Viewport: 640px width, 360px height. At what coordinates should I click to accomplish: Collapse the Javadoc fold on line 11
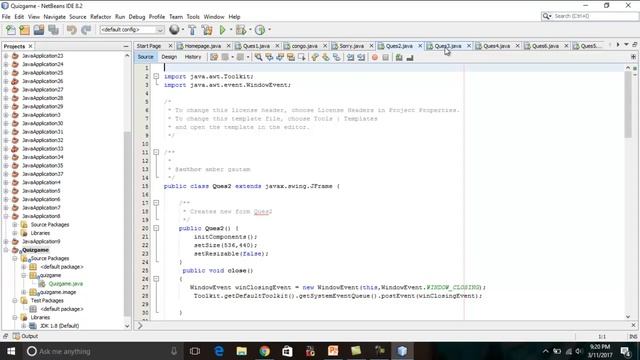point(156,152)
